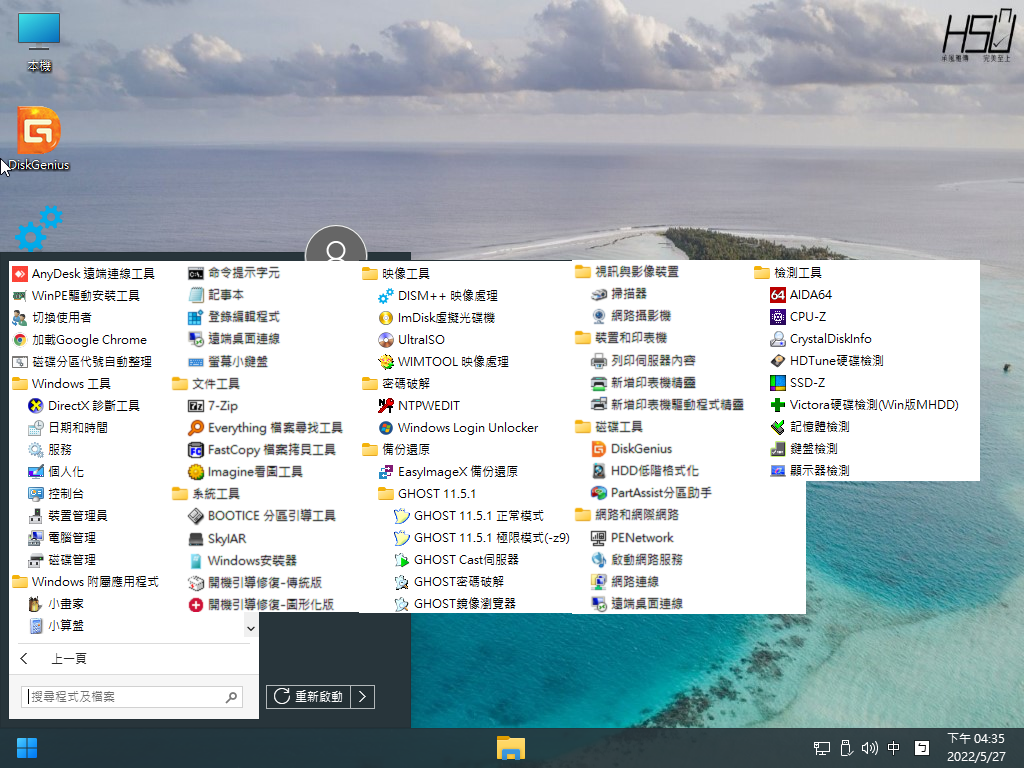Viewport: 1024px width, 768px height.
Task: Switch input method via 中 indicator
Action: pyautogui.click(x=893, y=748)
